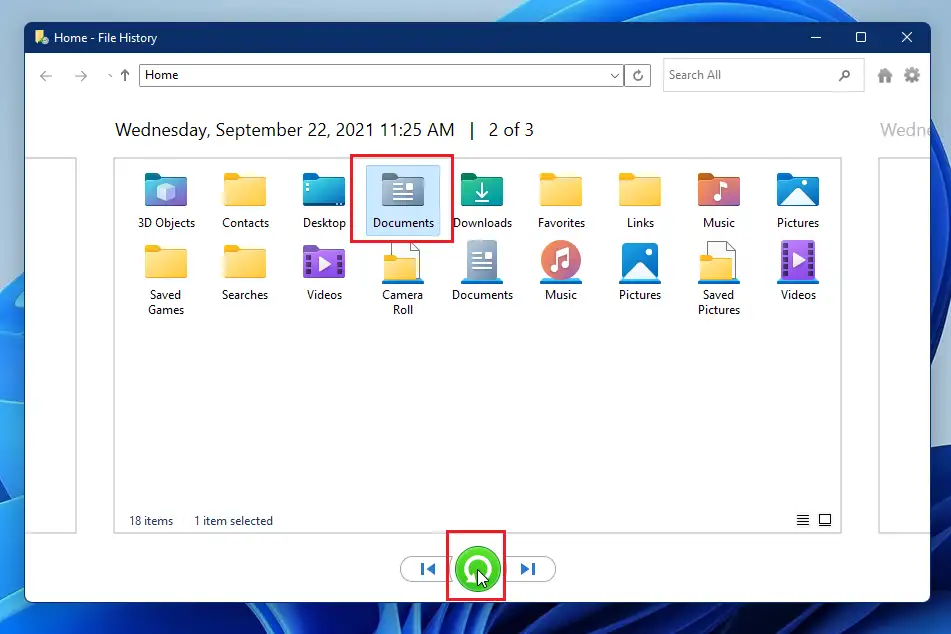Select the Pictures library in the second row
The height and width of the screenshot is (634, 951).
coord(640,273)
